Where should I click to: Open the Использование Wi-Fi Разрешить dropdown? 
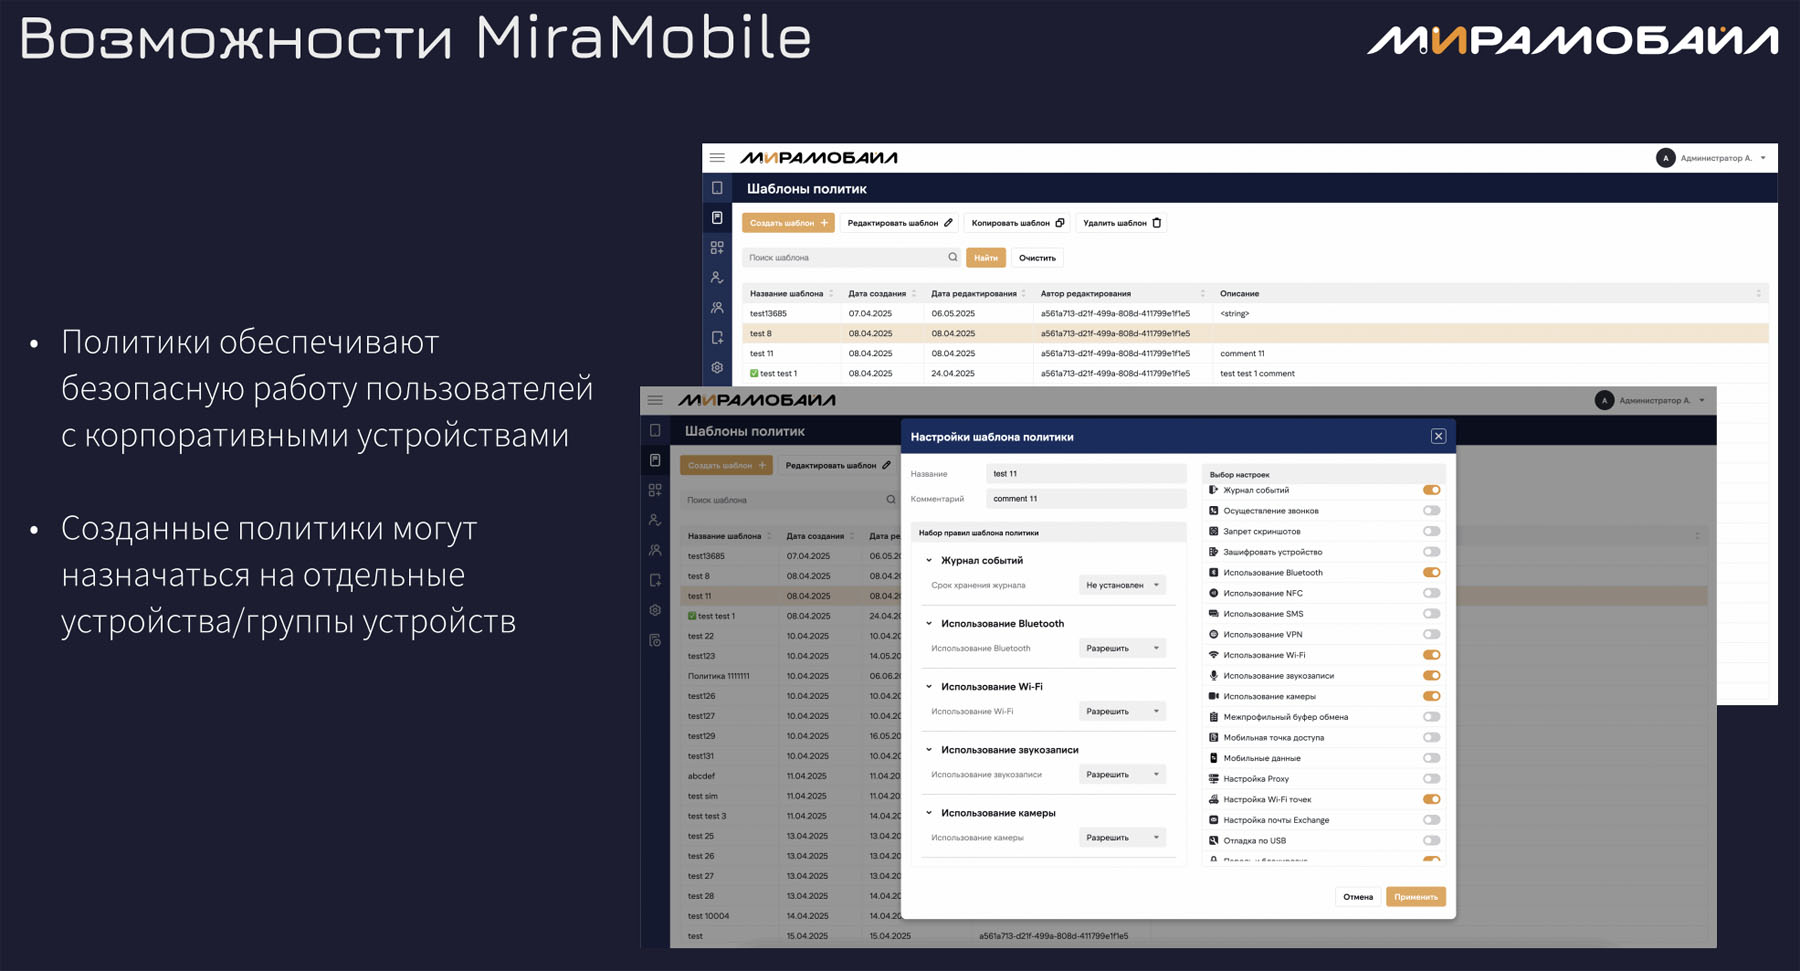click(1122, 711)
